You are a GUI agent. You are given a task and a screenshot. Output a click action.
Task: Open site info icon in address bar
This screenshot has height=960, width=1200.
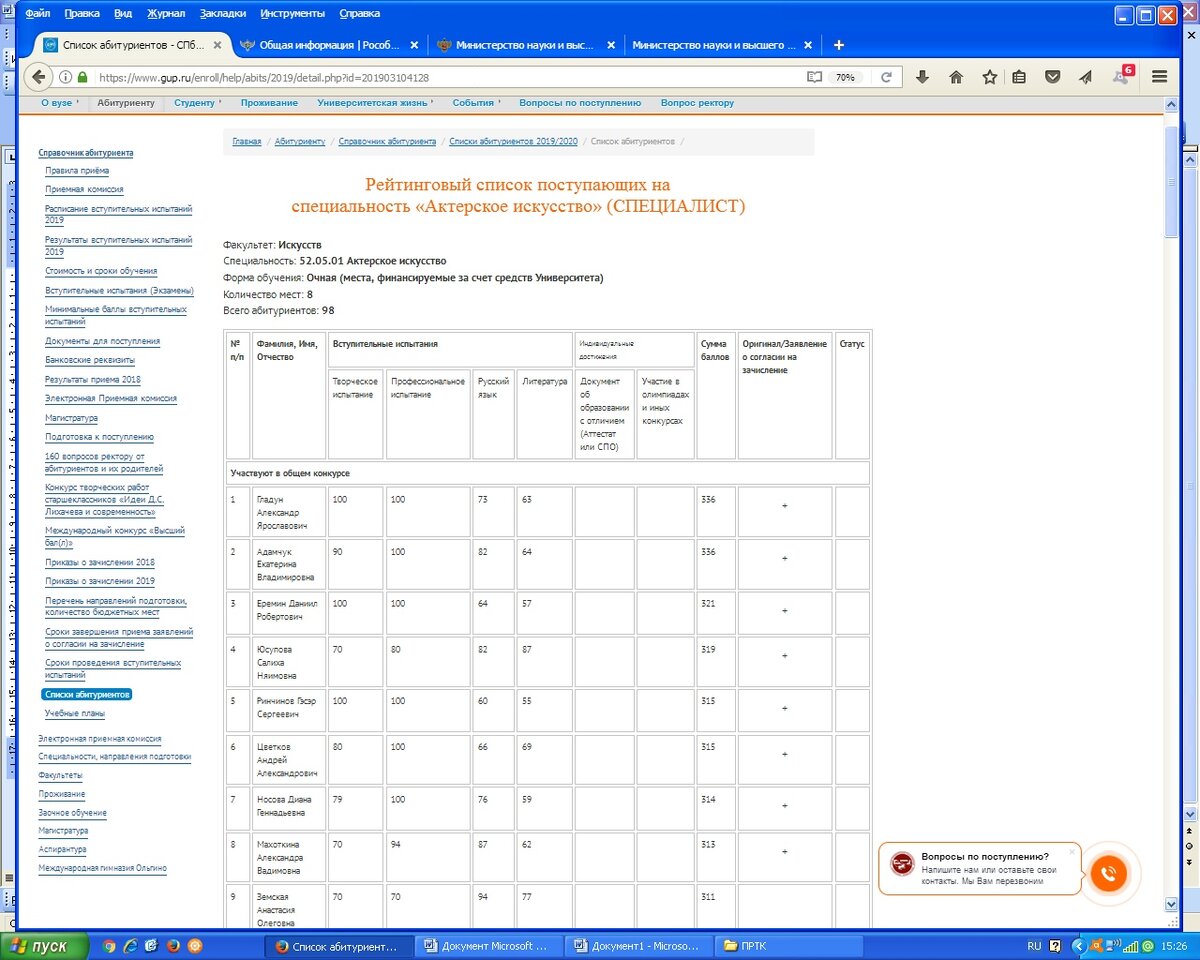(65, 77)
